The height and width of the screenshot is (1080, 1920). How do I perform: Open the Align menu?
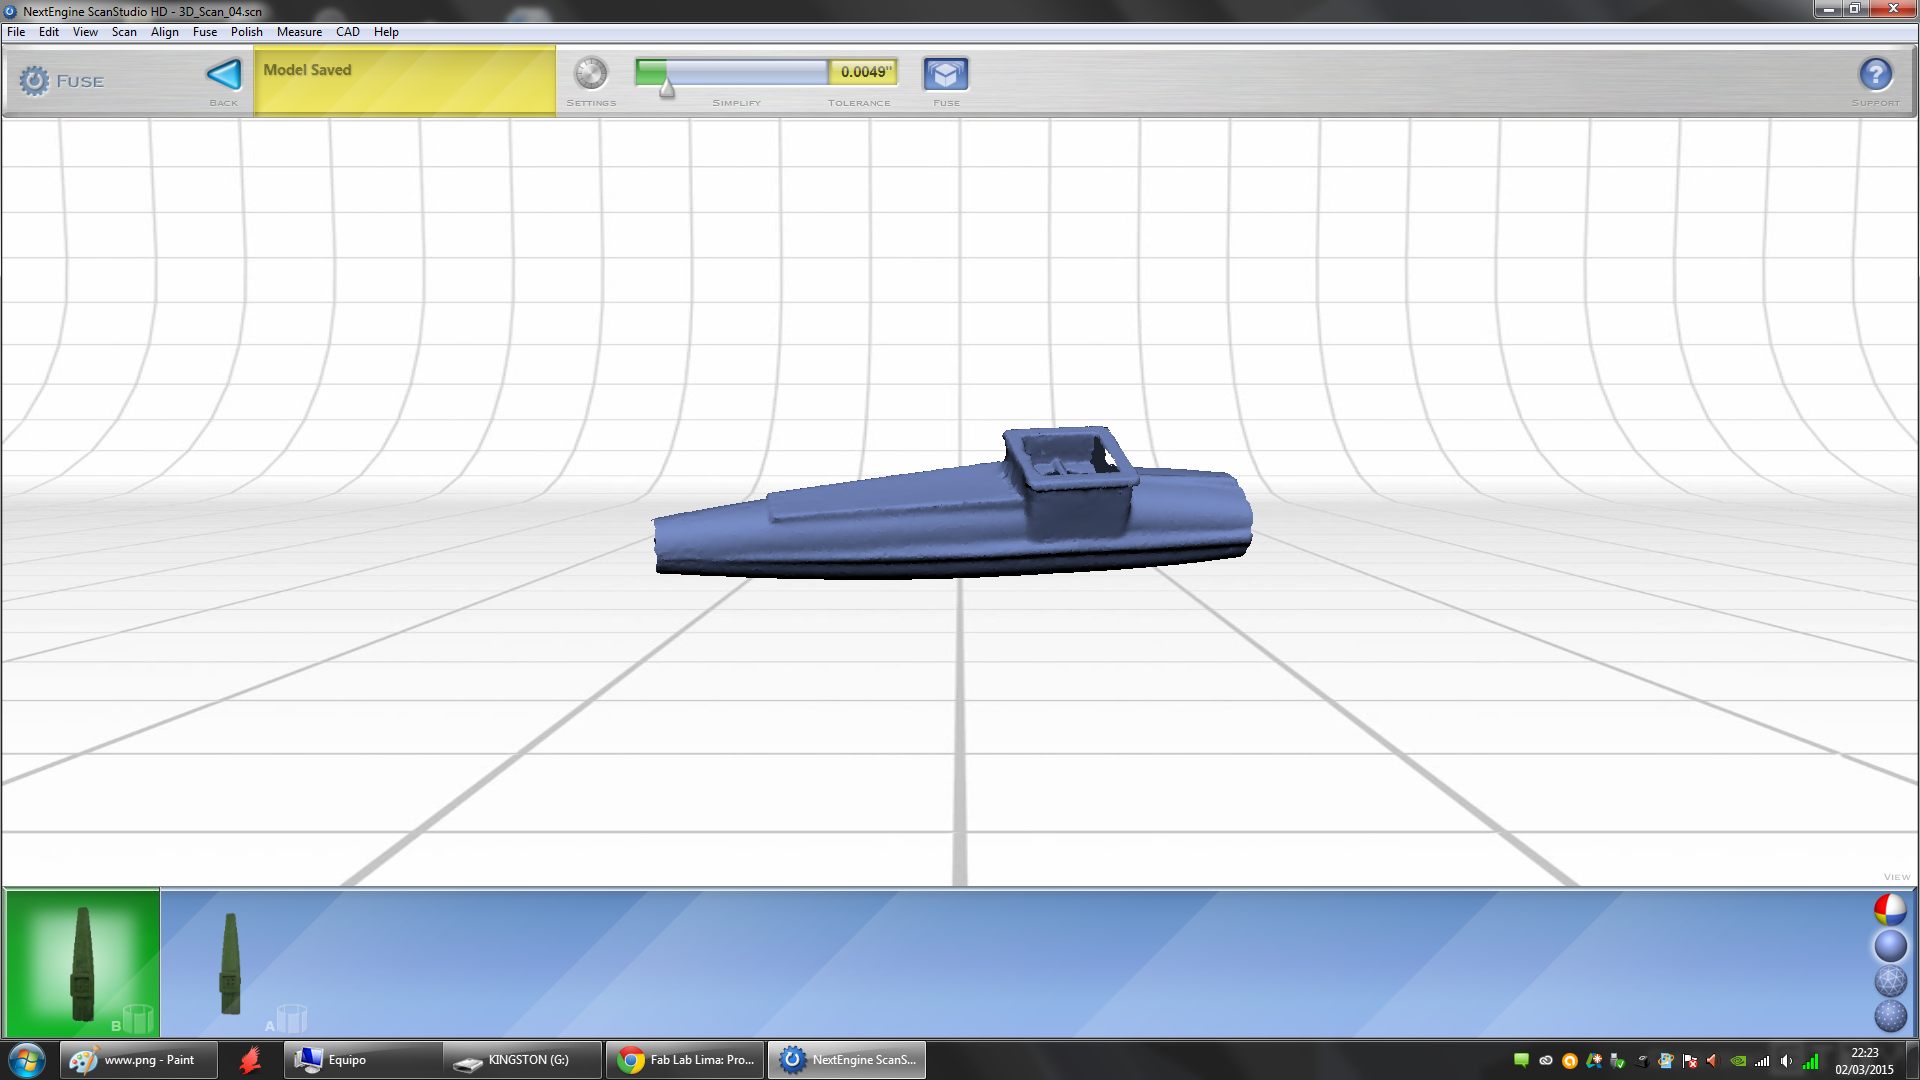pyautogui.click(x=164, y=32)
